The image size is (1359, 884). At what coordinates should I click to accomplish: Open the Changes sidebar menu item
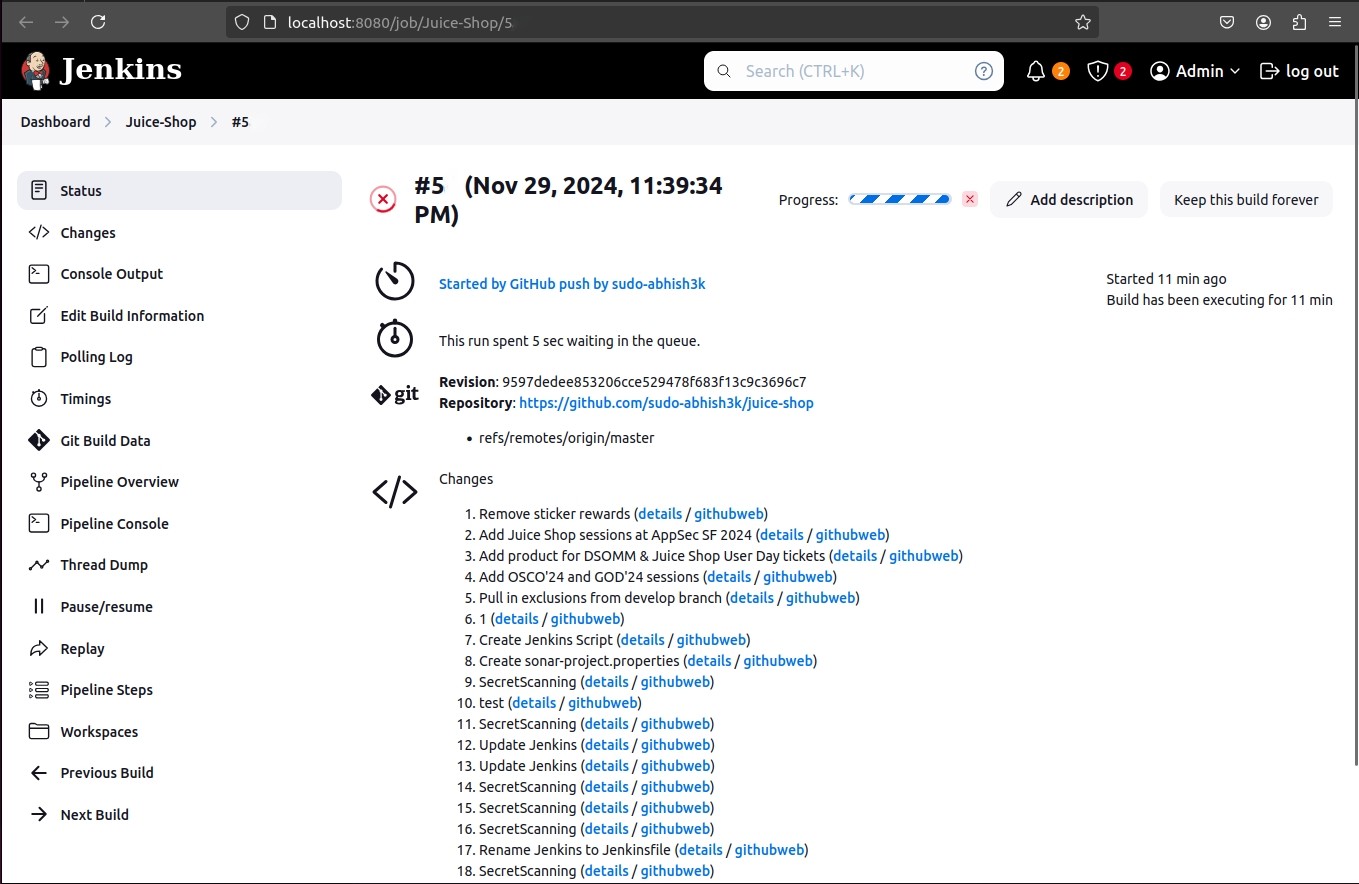[180, 232]
